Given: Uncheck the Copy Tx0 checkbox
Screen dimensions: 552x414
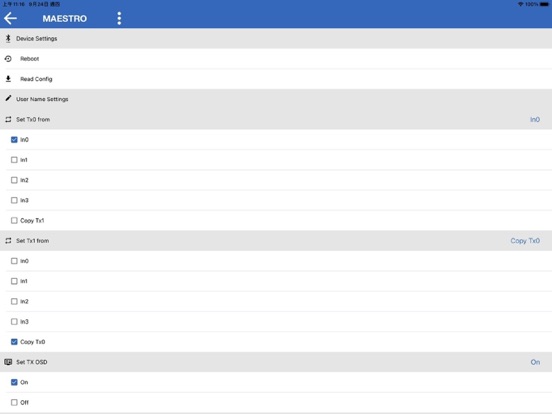Looking at the screenshot, I should coord(14,342).
